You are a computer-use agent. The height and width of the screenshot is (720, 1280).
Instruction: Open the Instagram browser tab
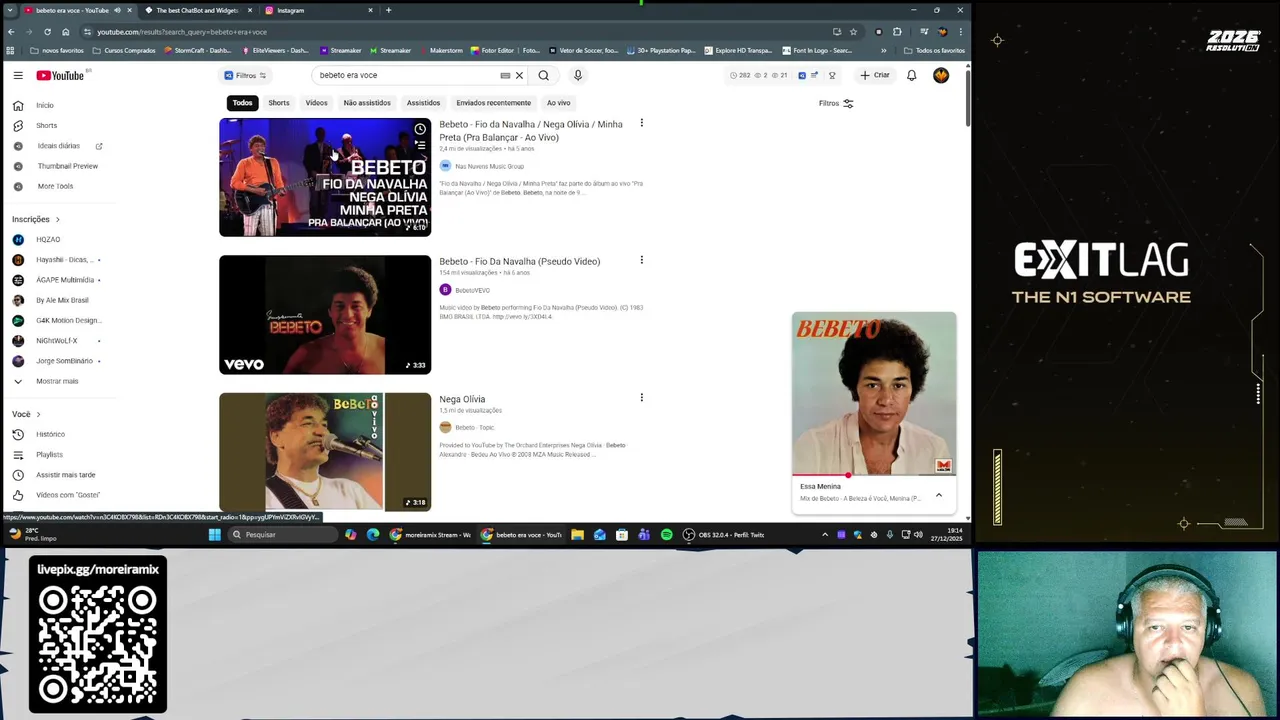pos(318,10)
